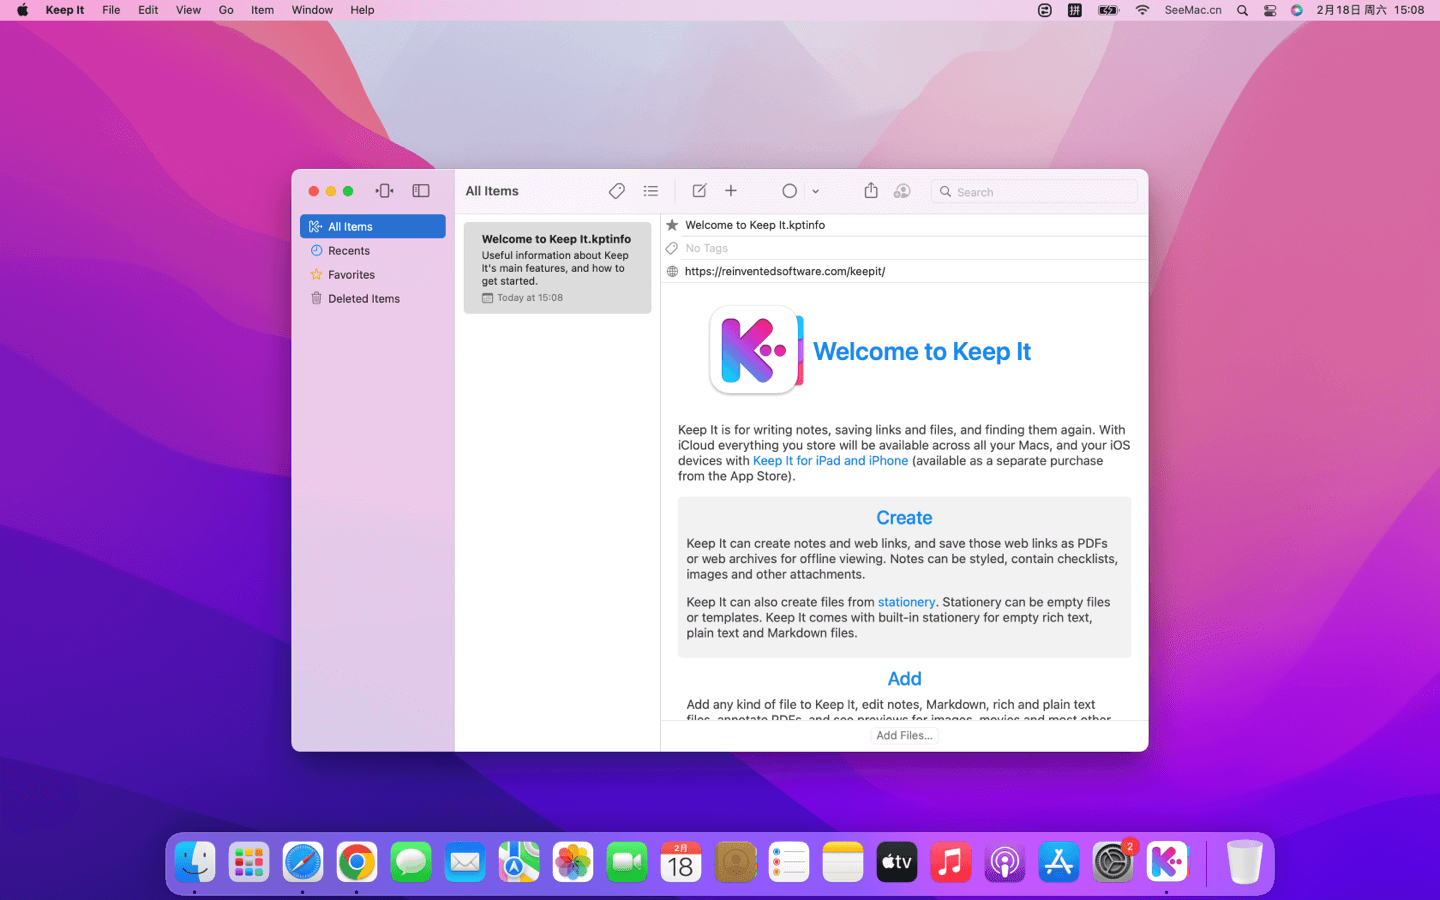
Task: Open the Help menu
Action: point(362,10)
